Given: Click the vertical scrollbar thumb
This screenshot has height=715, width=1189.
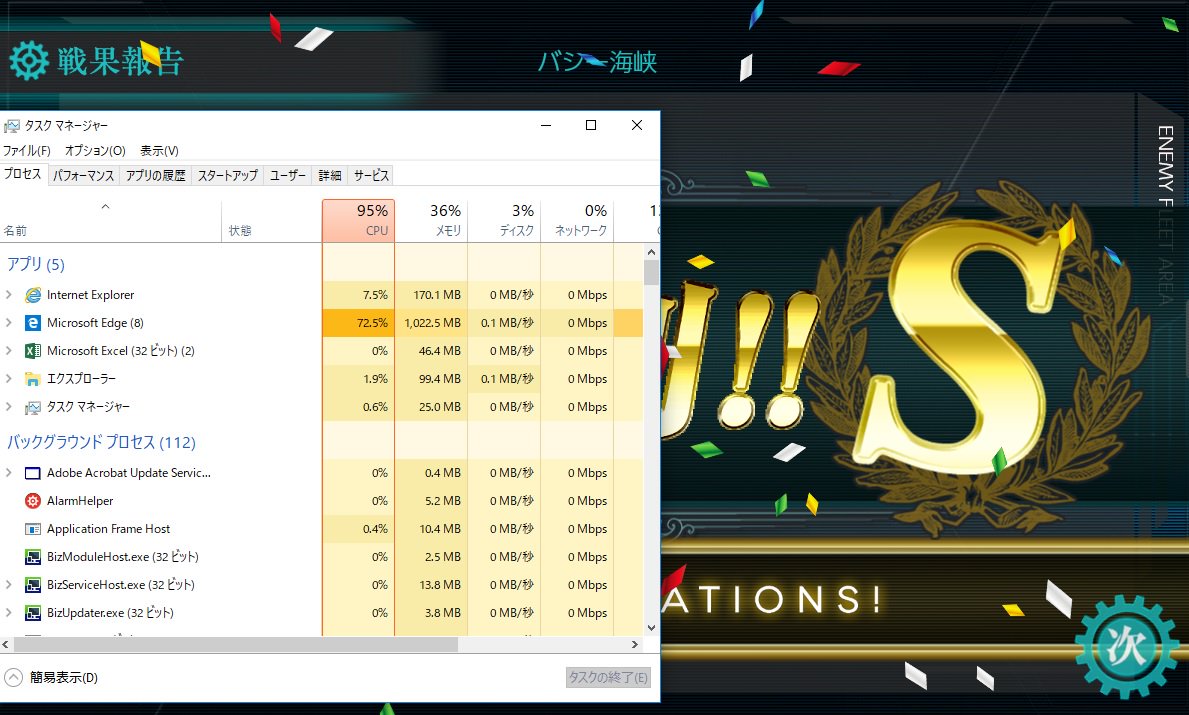Looking at the screenshot, I should (651, 273).
